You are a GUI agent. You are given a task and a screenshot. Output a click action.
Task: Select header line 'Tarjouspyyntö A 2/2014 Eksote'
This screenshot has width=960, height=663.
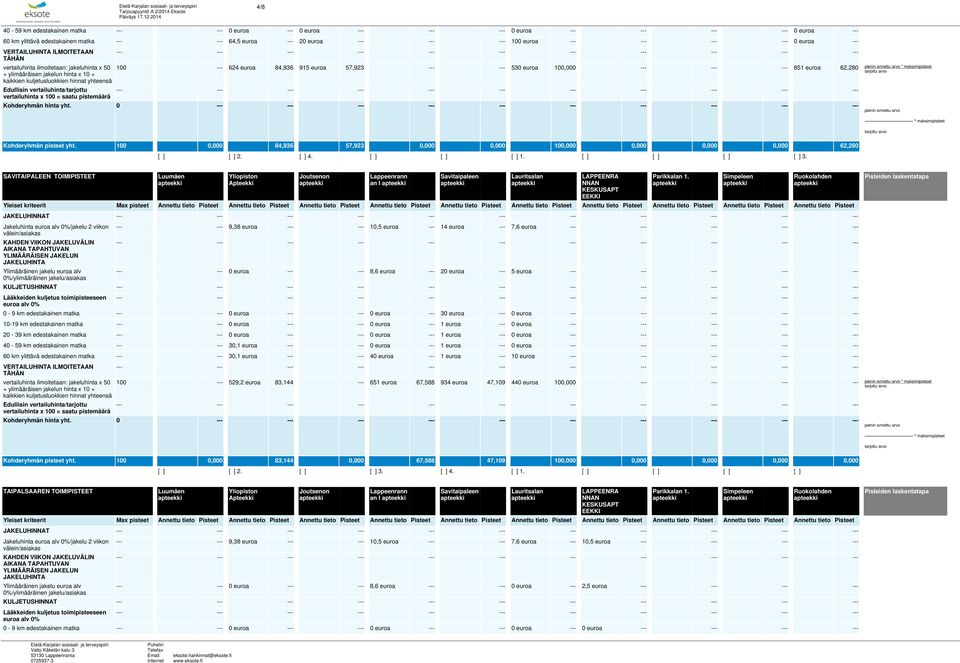(x=152, y=12)
